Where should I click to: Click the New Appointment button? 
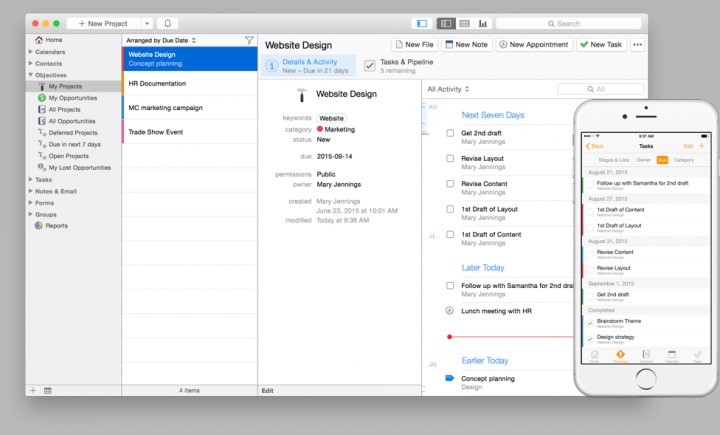coord(534,45)
